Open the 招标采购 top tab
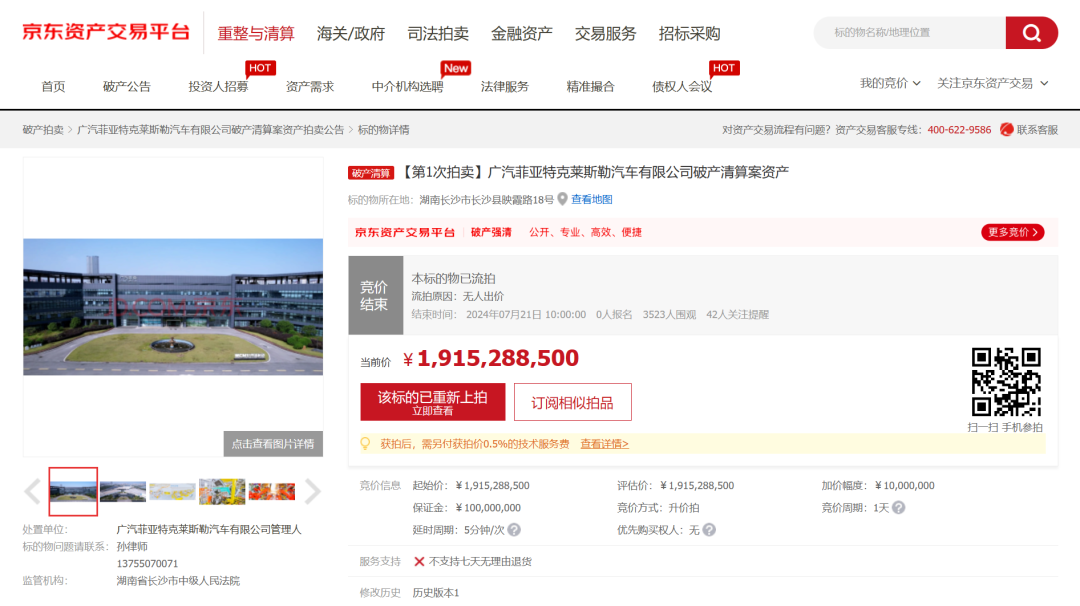 coord(689,33)
